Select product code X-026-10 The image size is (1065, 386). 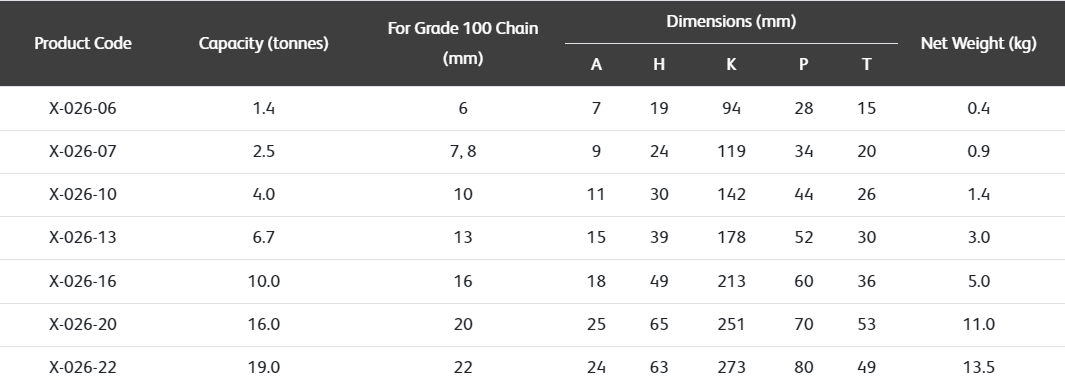(x=83, y=194)
